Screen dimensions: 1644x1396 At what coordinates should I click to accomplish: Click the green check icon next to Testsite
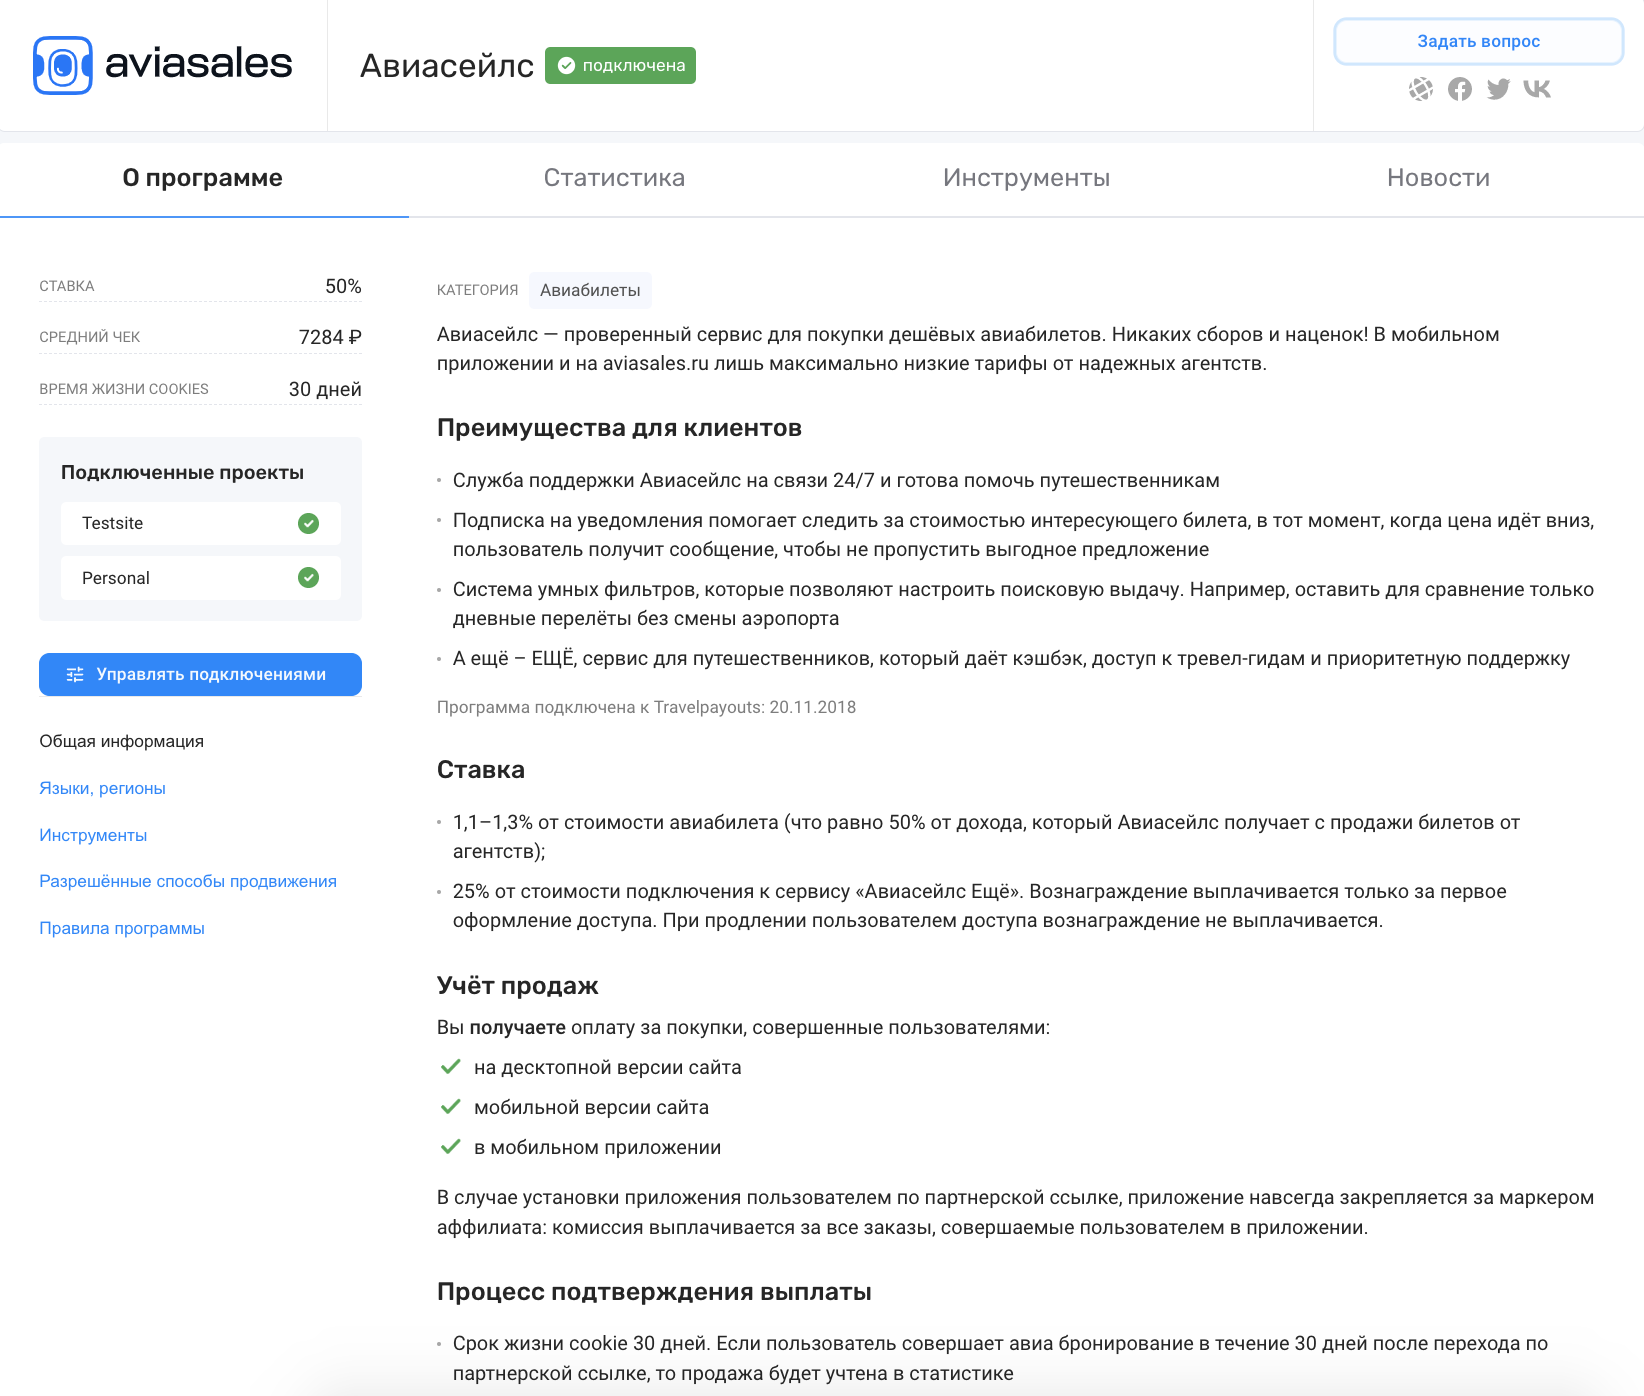click(309, 523)
